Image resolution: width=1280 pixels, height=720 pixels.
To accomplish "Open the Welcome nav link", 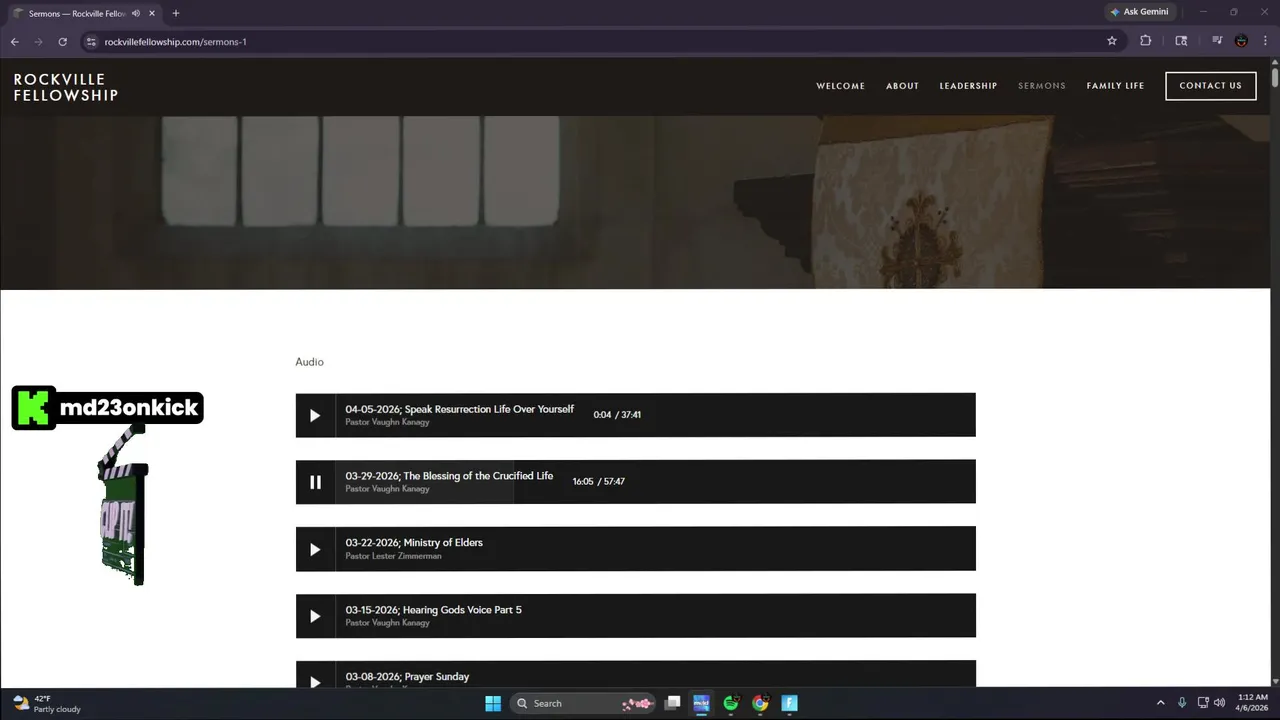I will (x=840, y=86).
